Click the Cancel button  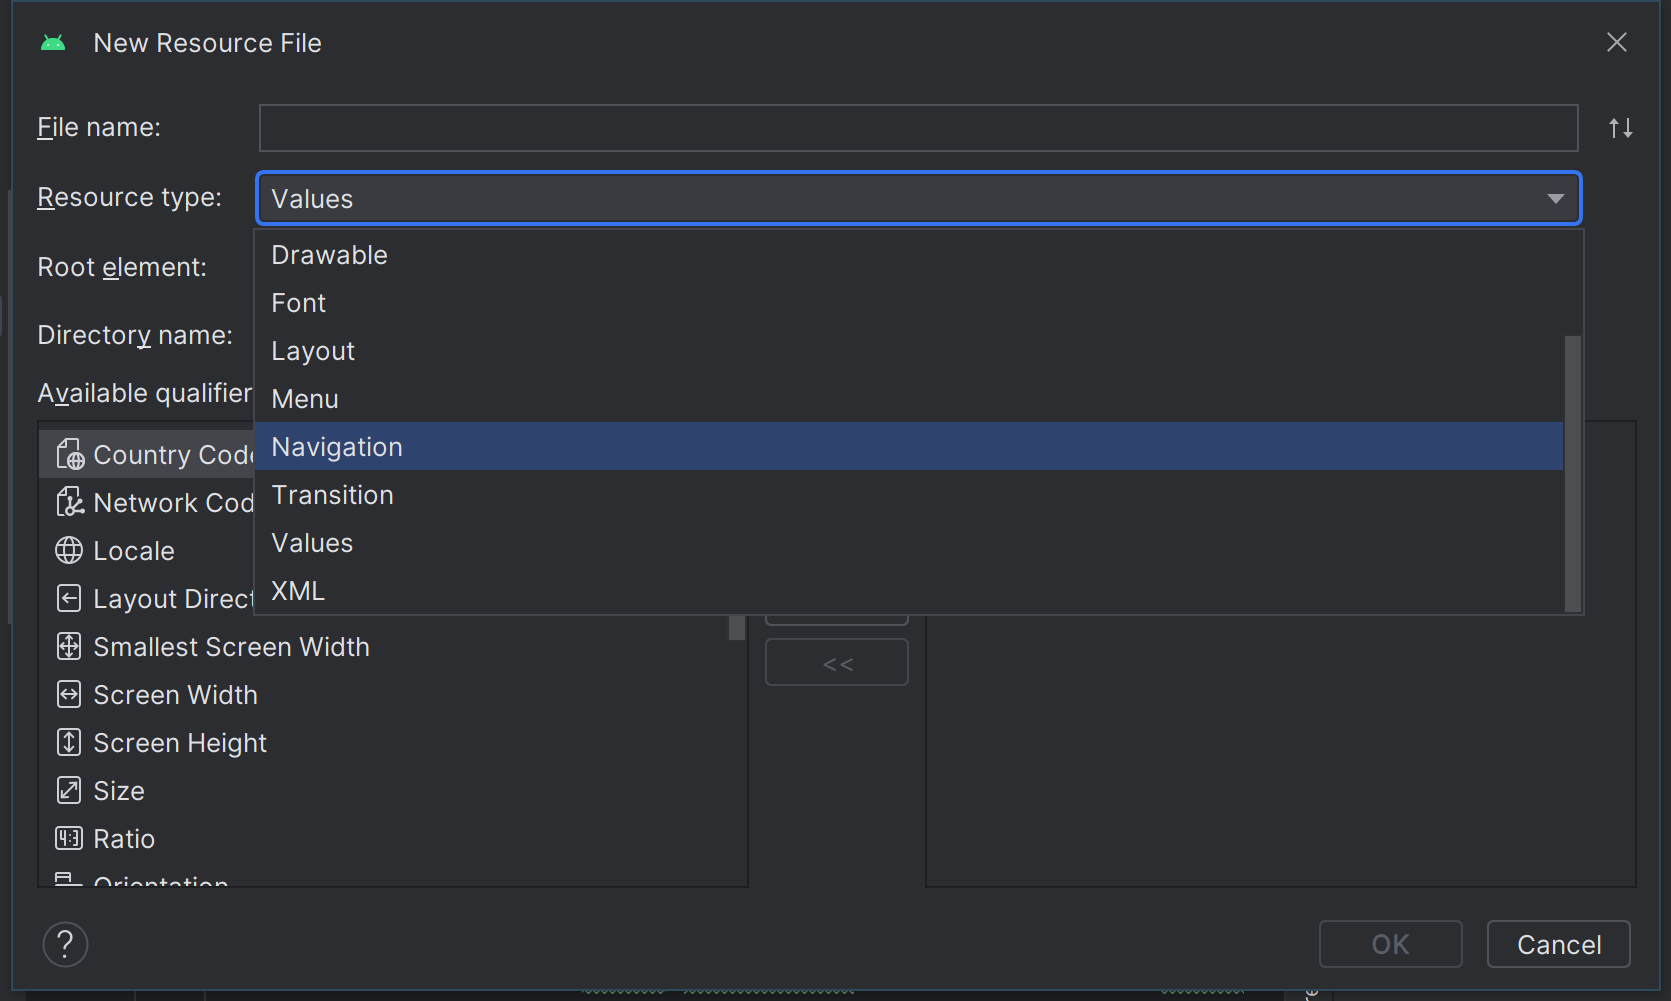point(1558,944)
